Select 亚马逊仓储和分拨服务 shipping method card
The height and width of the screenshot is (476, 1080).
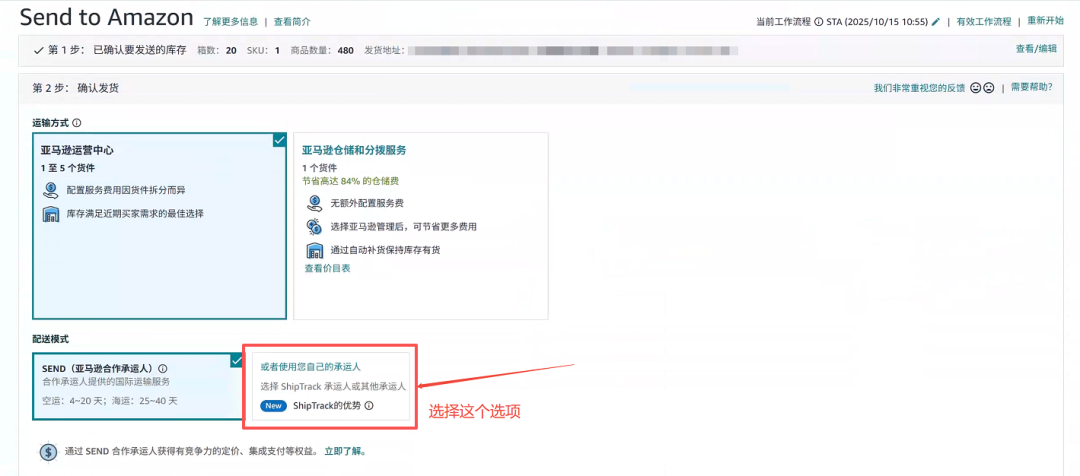(421, 226)
